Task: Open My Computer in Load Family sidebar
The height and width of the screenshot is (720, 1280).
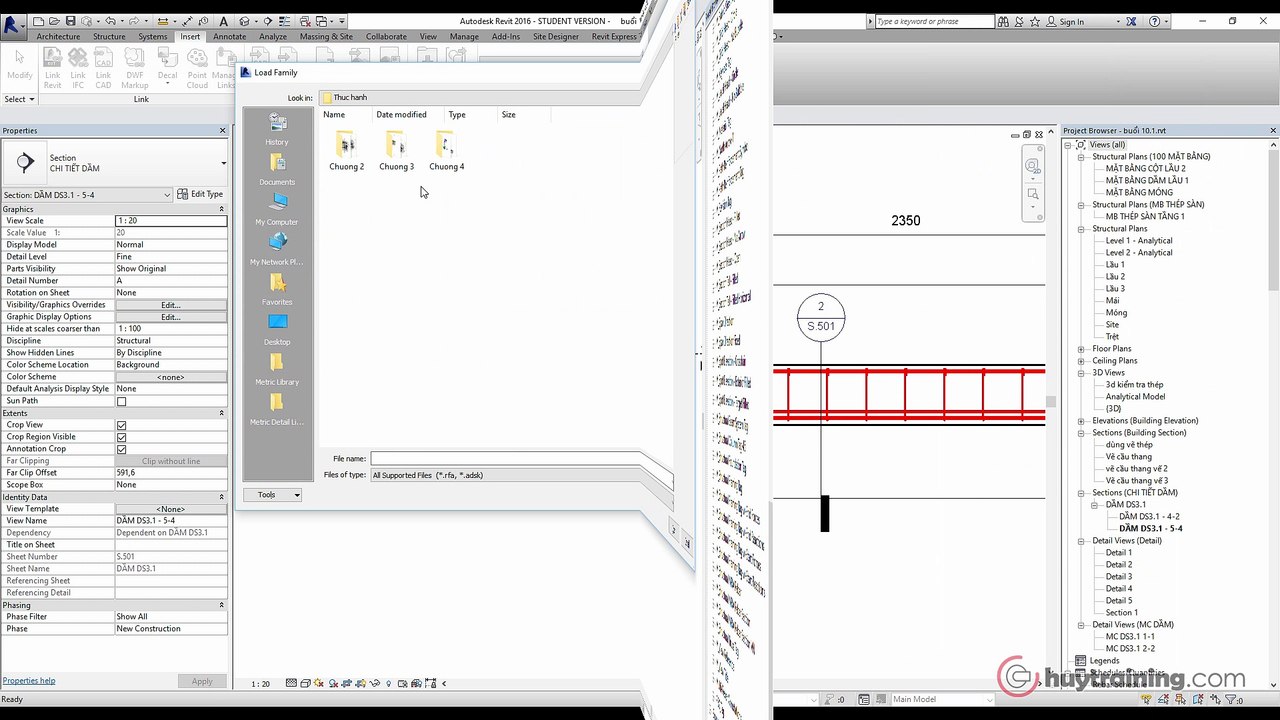Action: 277,210
